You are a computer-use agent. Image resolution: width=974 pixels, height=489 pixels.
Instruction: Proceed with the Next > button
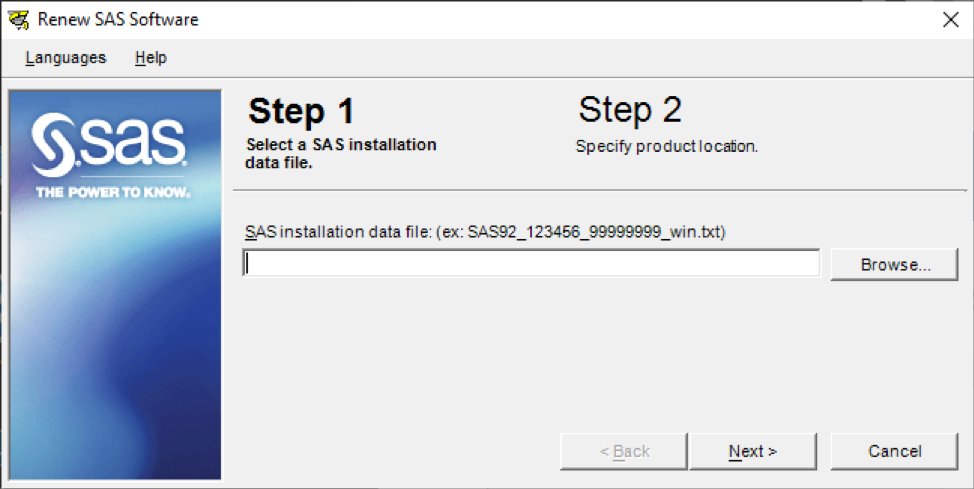tap(753, 451)
